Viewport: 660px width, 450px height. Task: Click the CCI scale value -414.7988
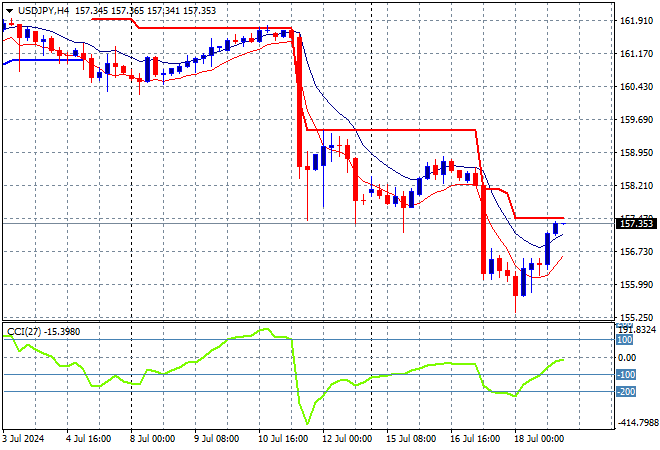637,422
